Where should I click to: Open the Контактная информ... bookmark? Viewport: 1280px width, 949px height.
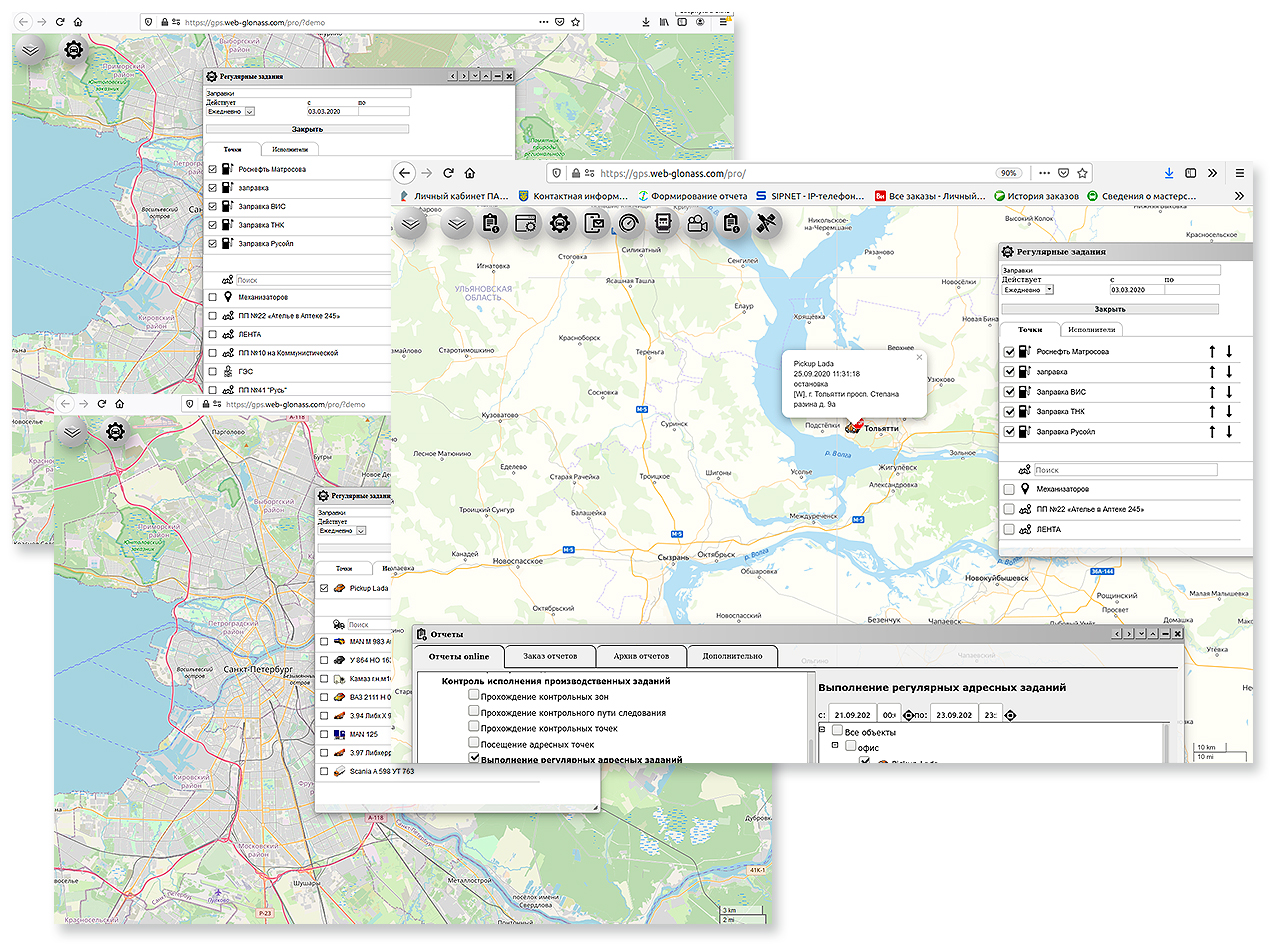tap(574, 196)
